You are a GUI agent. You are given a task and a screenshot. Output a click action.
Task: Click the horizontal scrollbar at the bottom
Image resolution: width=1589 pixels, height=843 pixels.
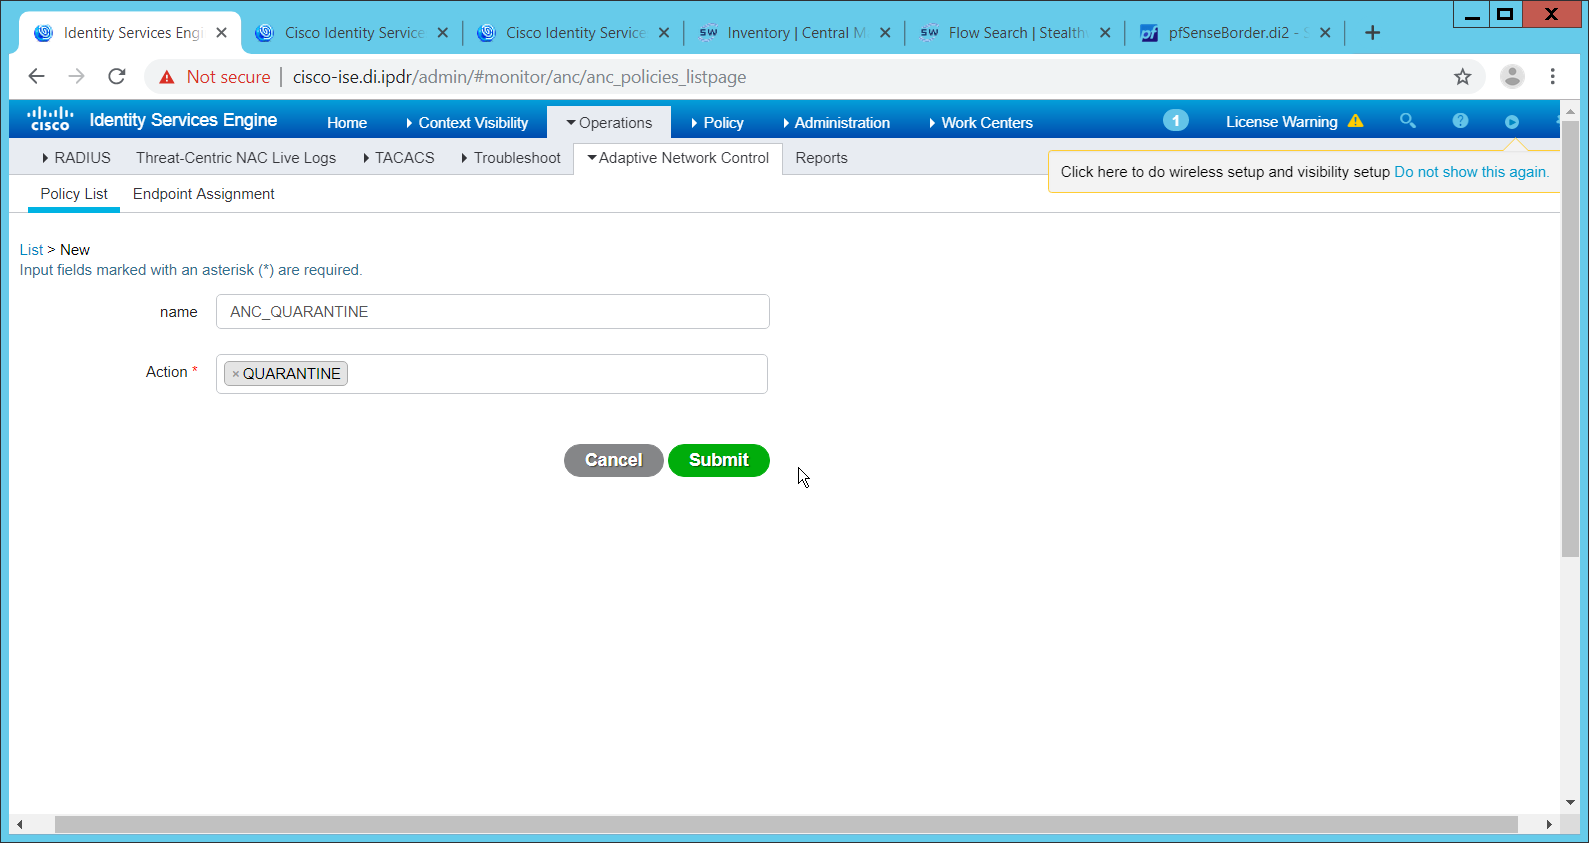click(785, 825)
